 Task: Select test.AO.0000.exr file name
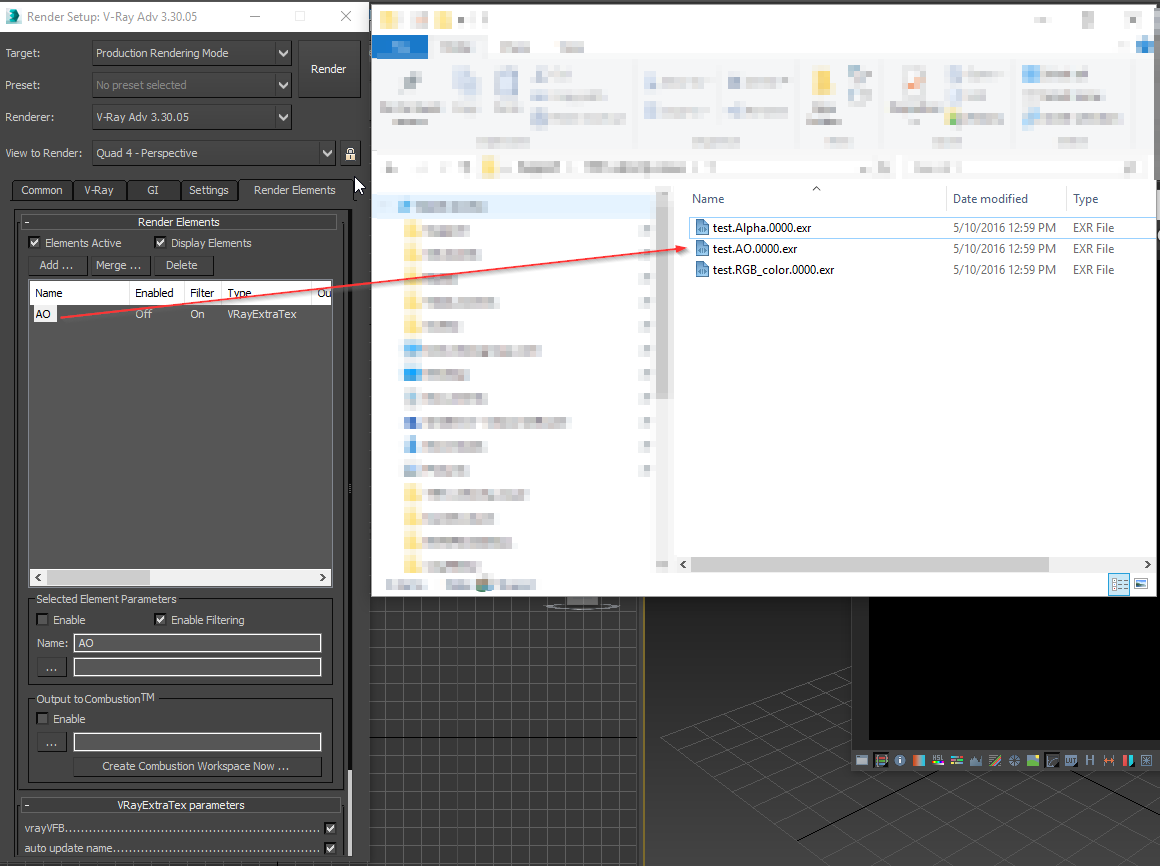[755, 248]
